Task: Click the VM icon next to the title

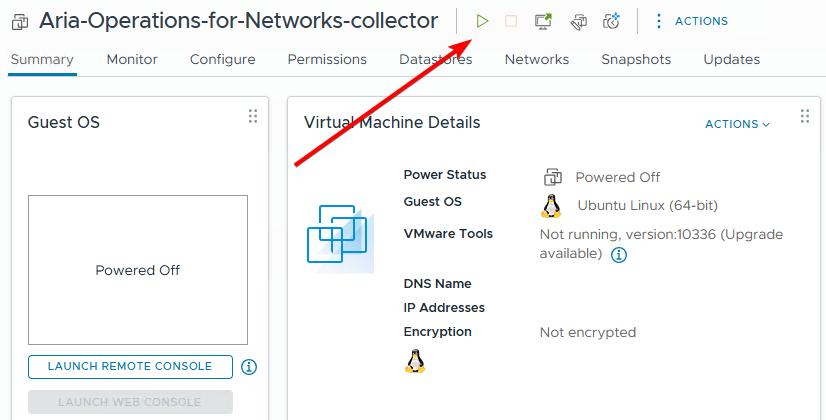Action: [19, 22]
